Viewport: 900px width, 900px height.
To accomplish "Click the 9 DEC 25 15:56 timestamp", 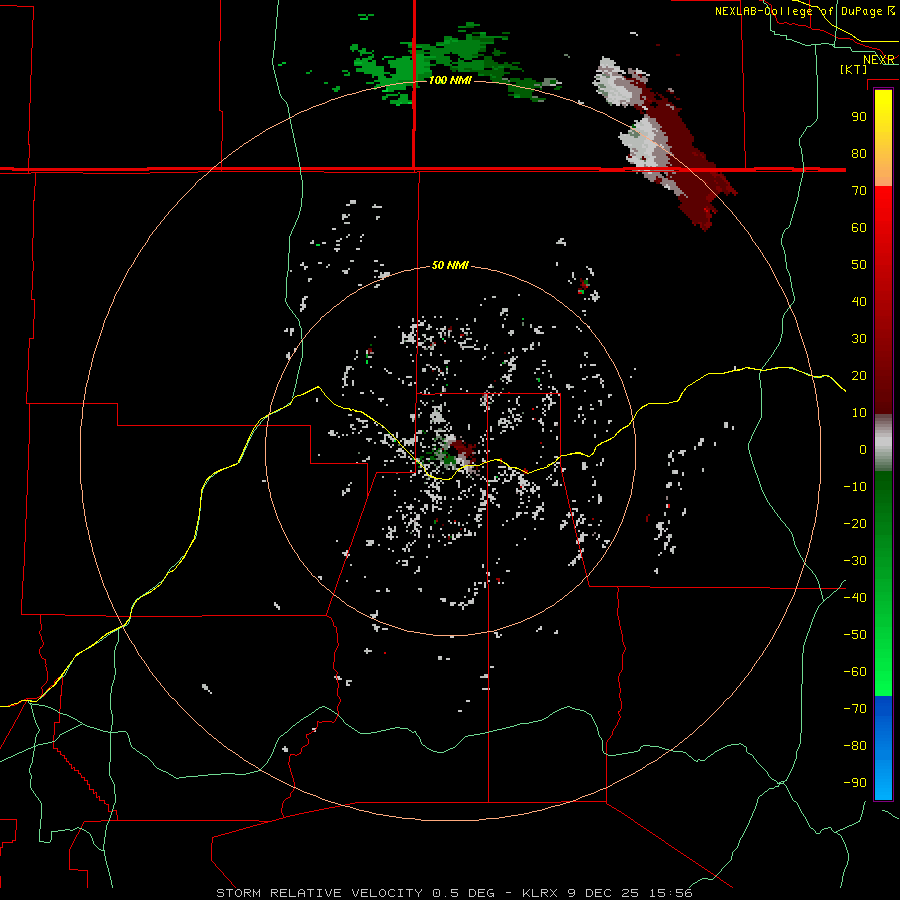I will 629,893.
